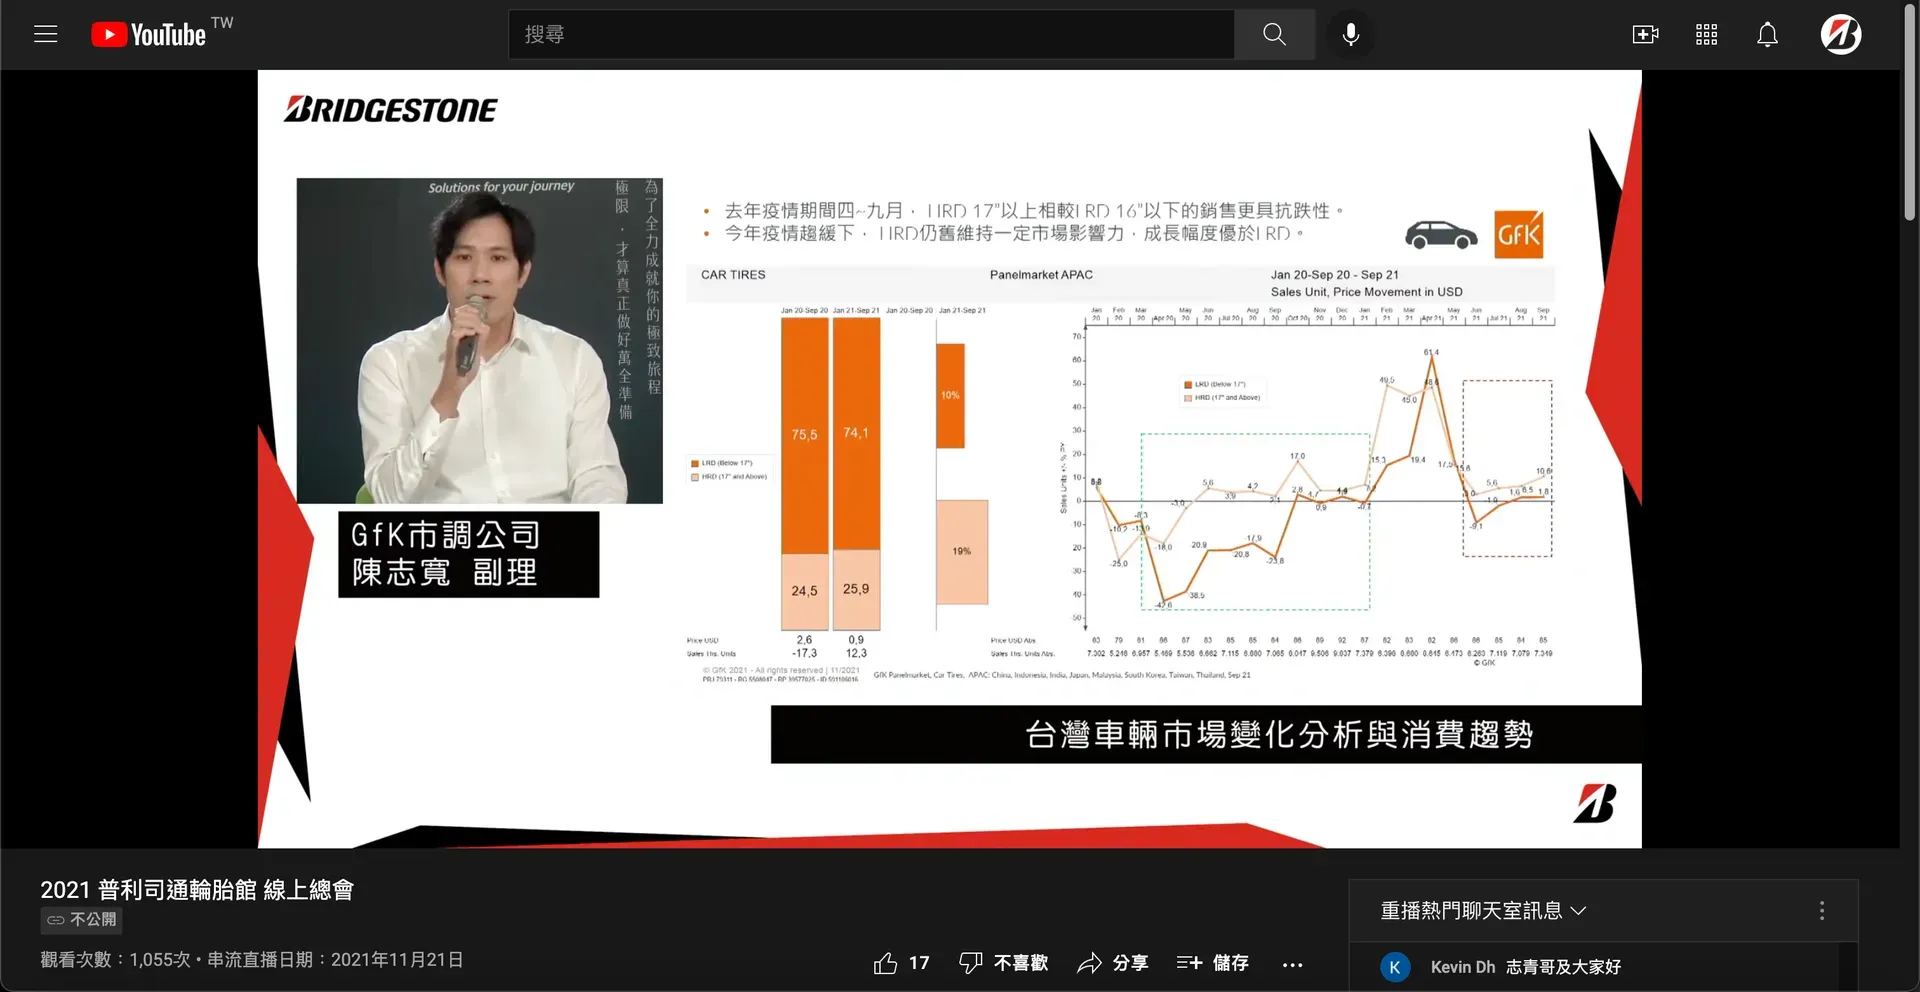Start voice search with microphone
The width and height of the screenshot is (1920, 992).
click(x=1351, y=35)
